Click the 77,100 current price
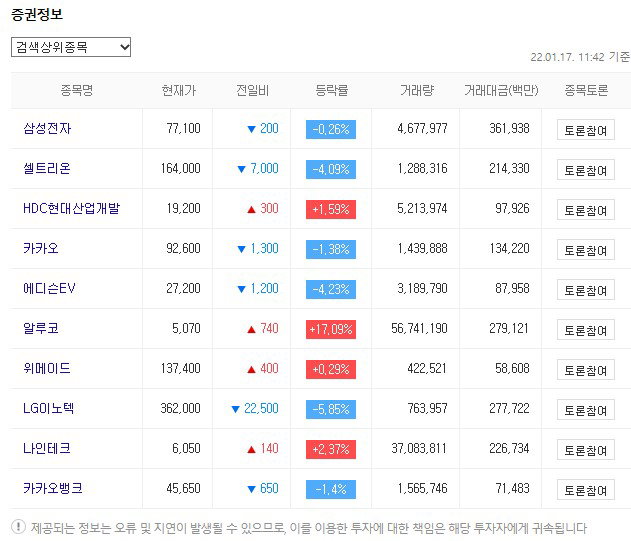Screen dimensions: 631x541 click(x=184, y=128)
